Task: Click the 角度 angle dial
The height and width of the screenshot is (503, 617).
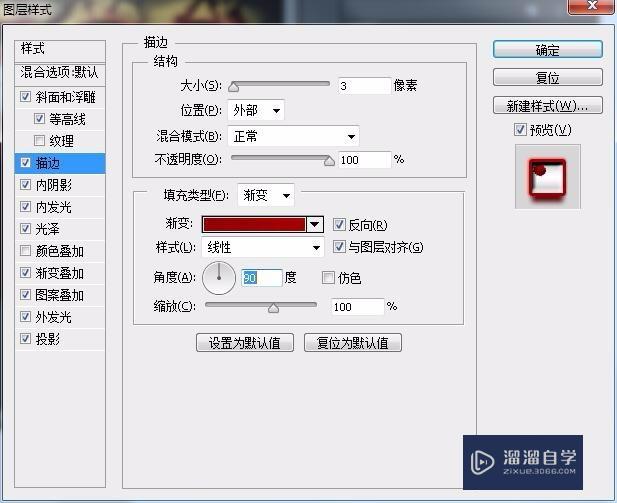Action: [x=219, y=278]
